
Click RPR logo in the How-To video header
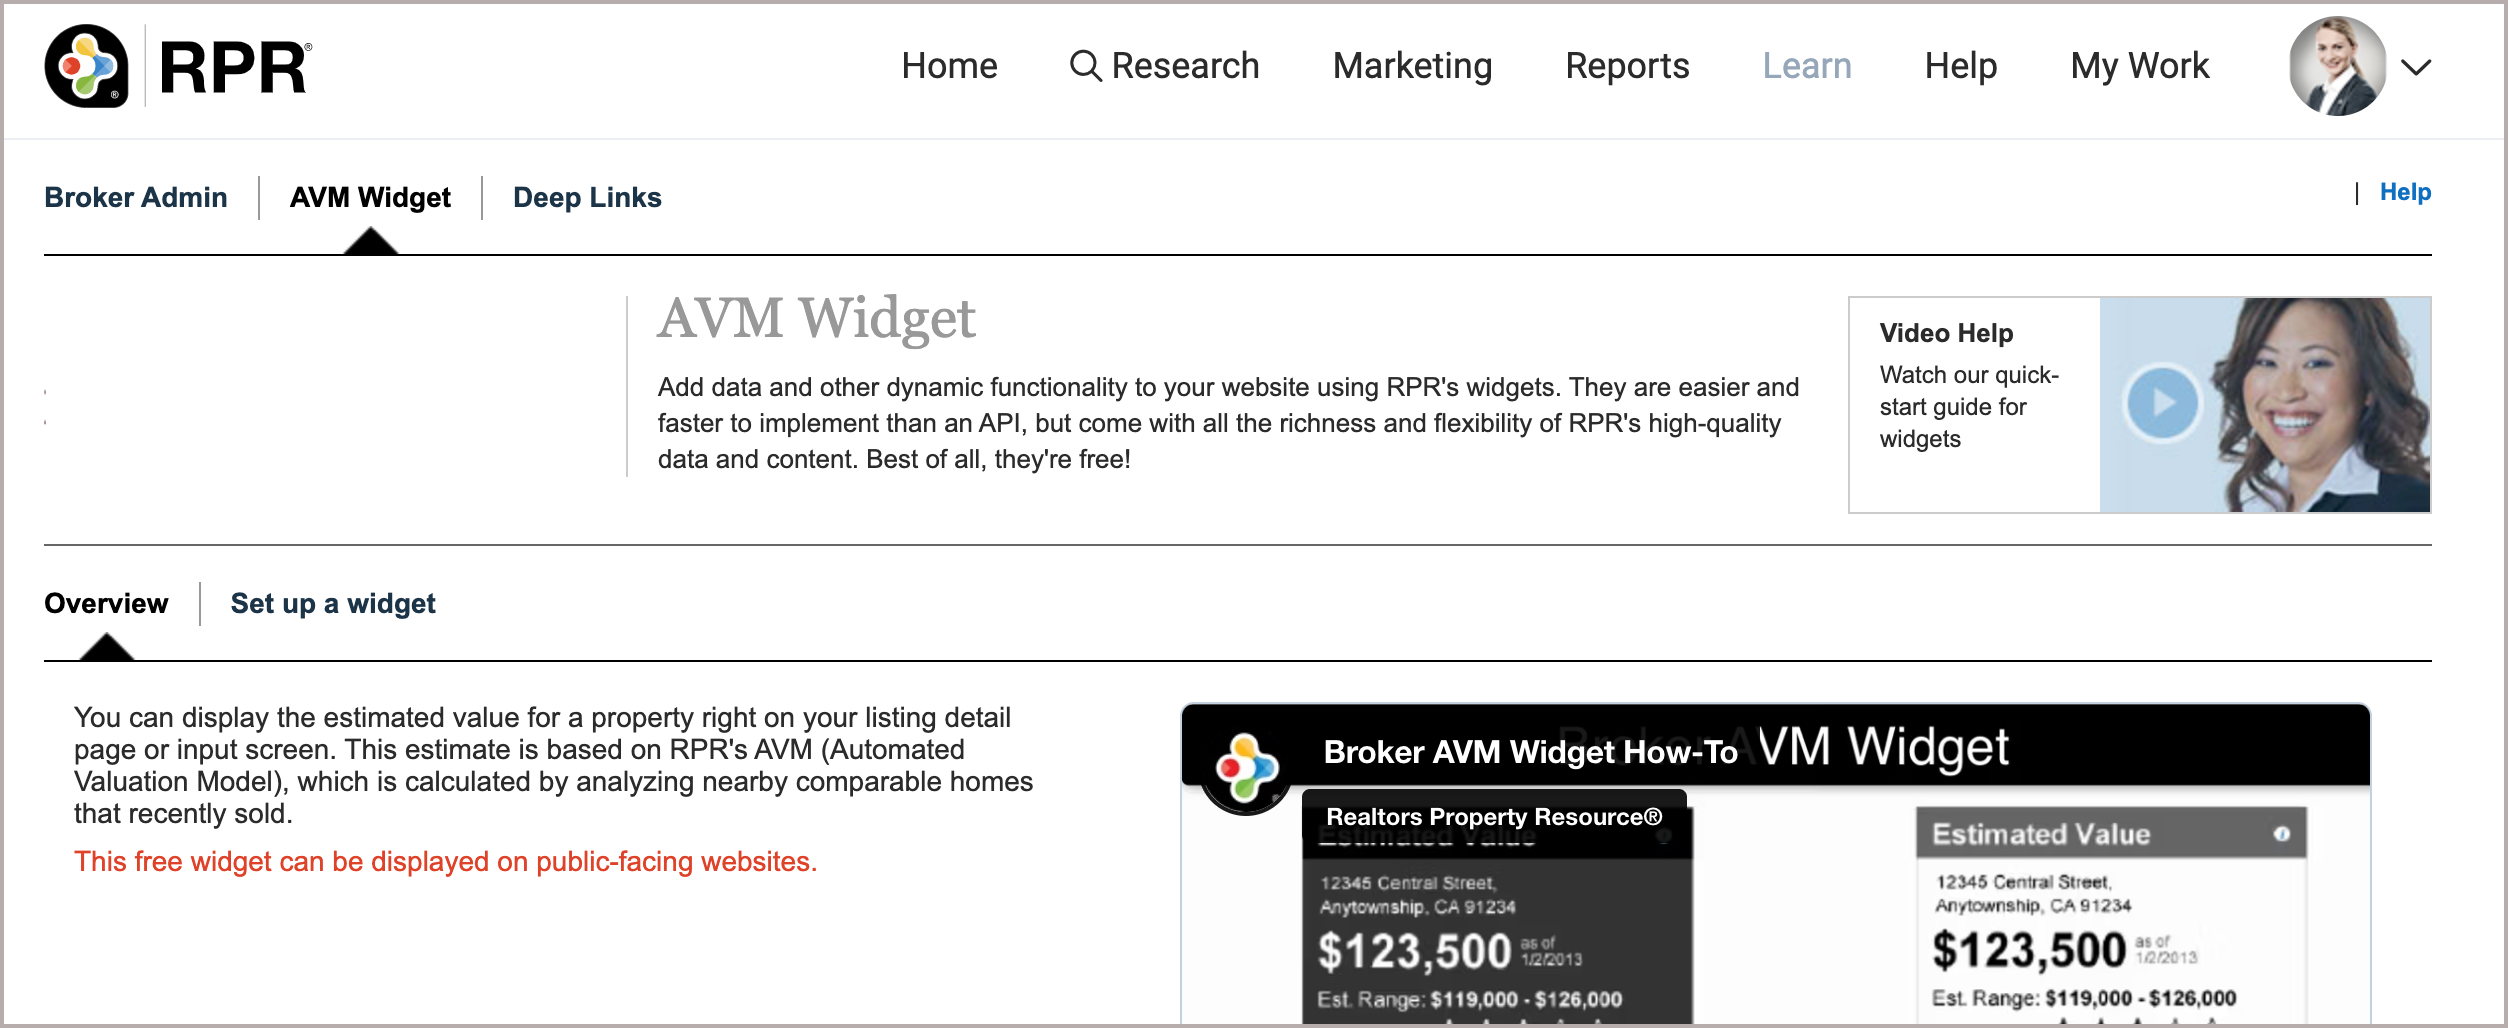1245,768
